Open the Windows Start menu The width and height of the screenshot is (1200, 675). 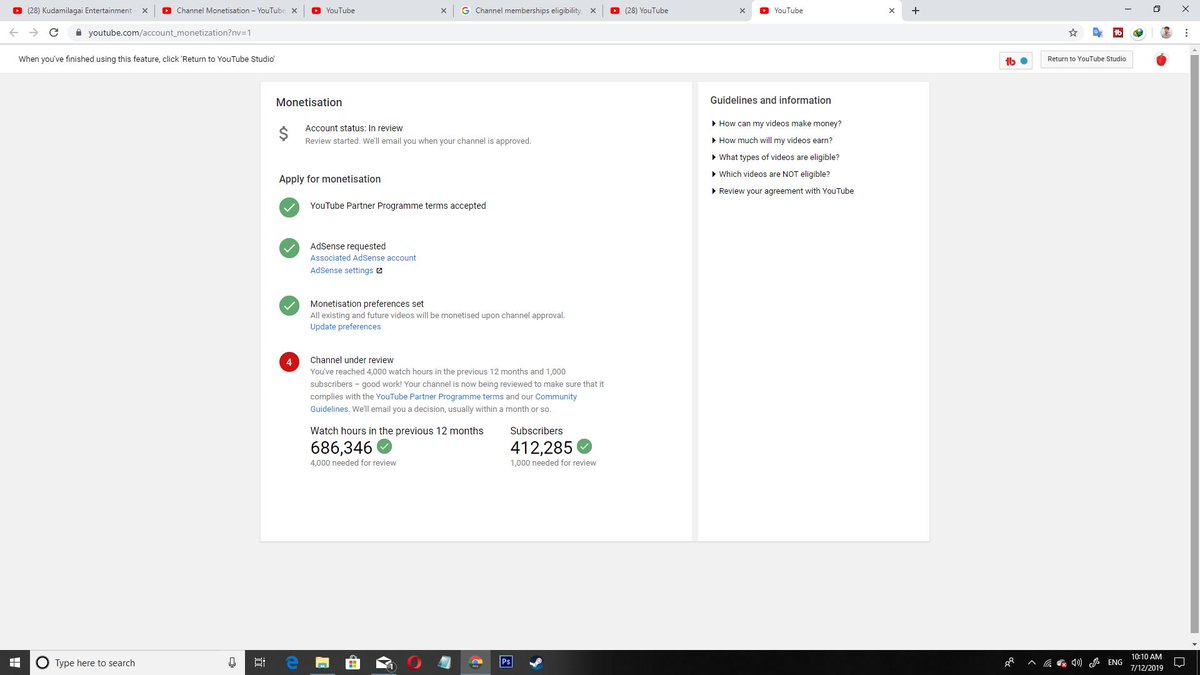[x=15, y=662]
